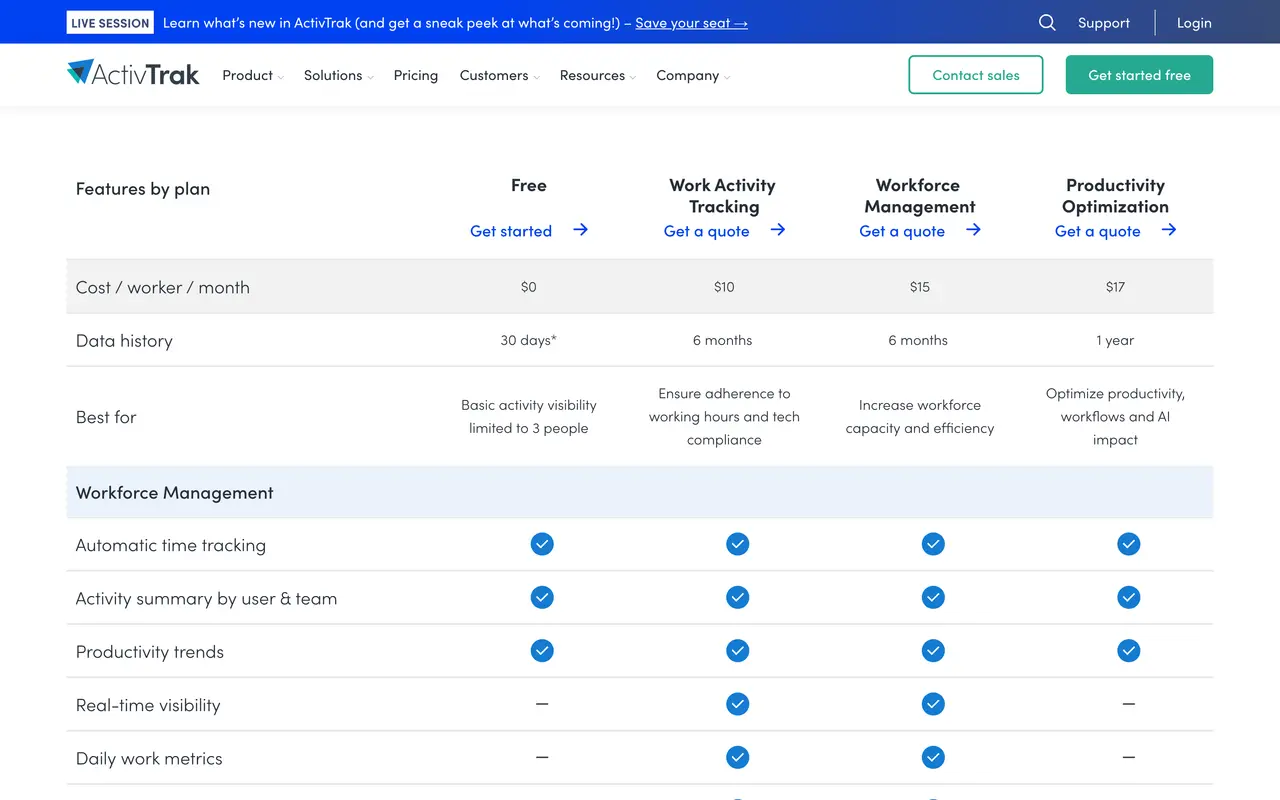
Task: Click Get started under Free plan
Action: pyautogui.click(x=511, y=231)
